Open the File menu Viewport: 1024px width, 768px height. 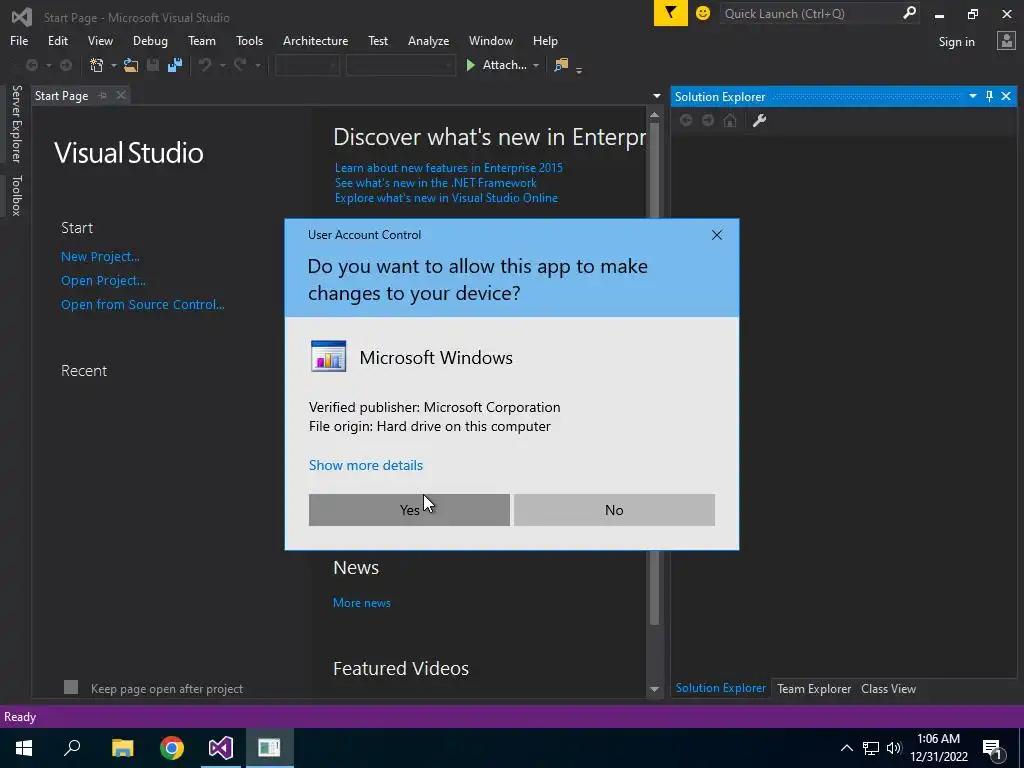[x=19, y=40]
